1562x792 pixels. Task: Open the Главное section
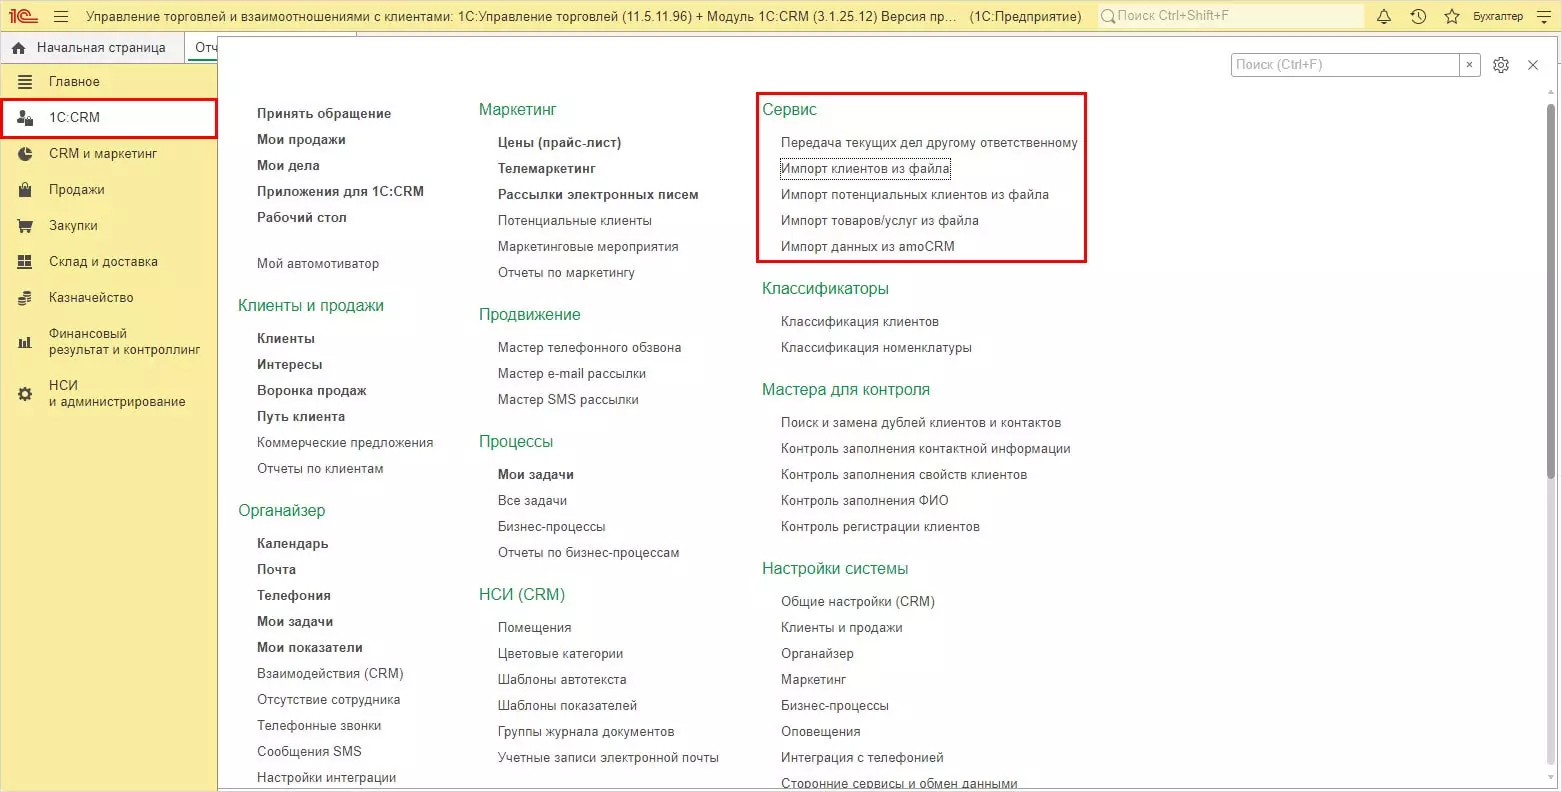[108, 82]
